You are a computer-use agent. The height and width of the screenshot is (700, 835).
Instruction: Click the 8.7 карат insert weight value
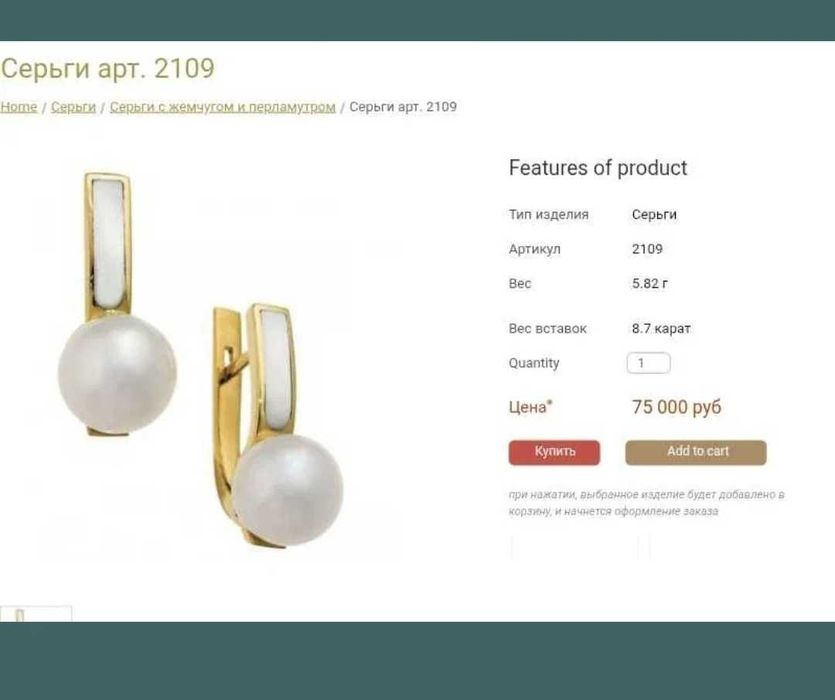coord(661,329)
